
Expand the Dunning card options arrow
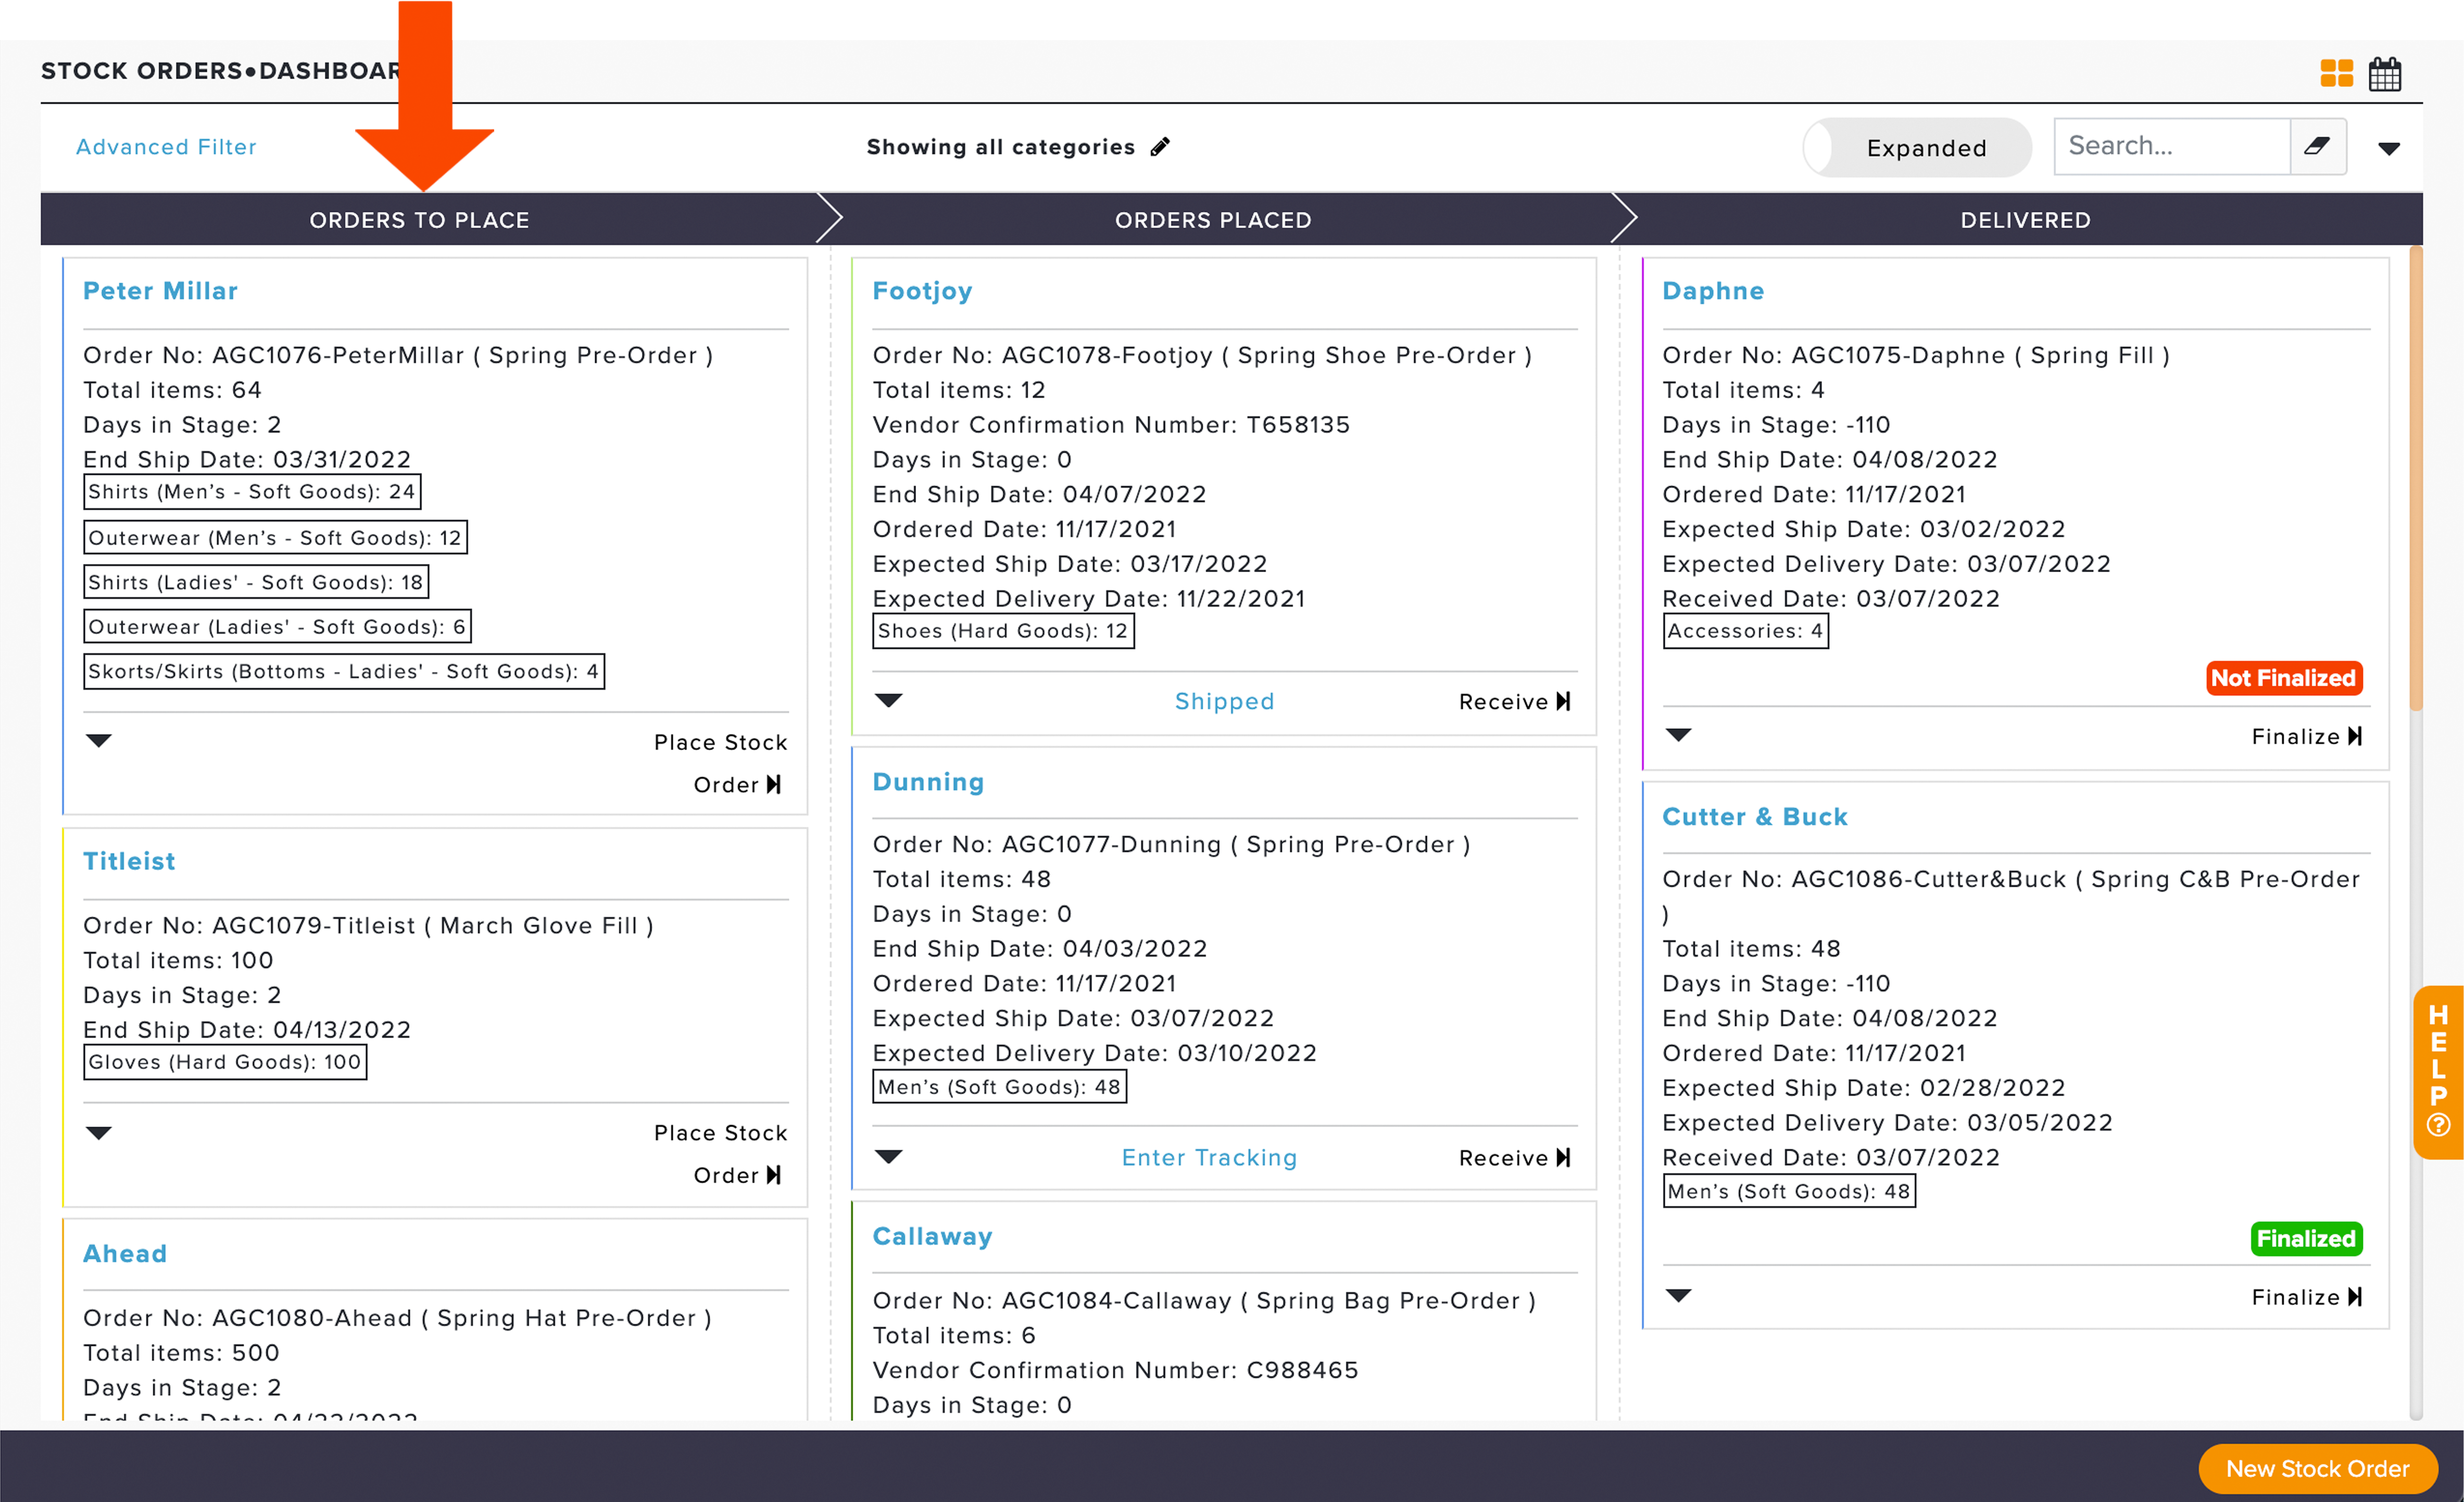pos(889,1157)
